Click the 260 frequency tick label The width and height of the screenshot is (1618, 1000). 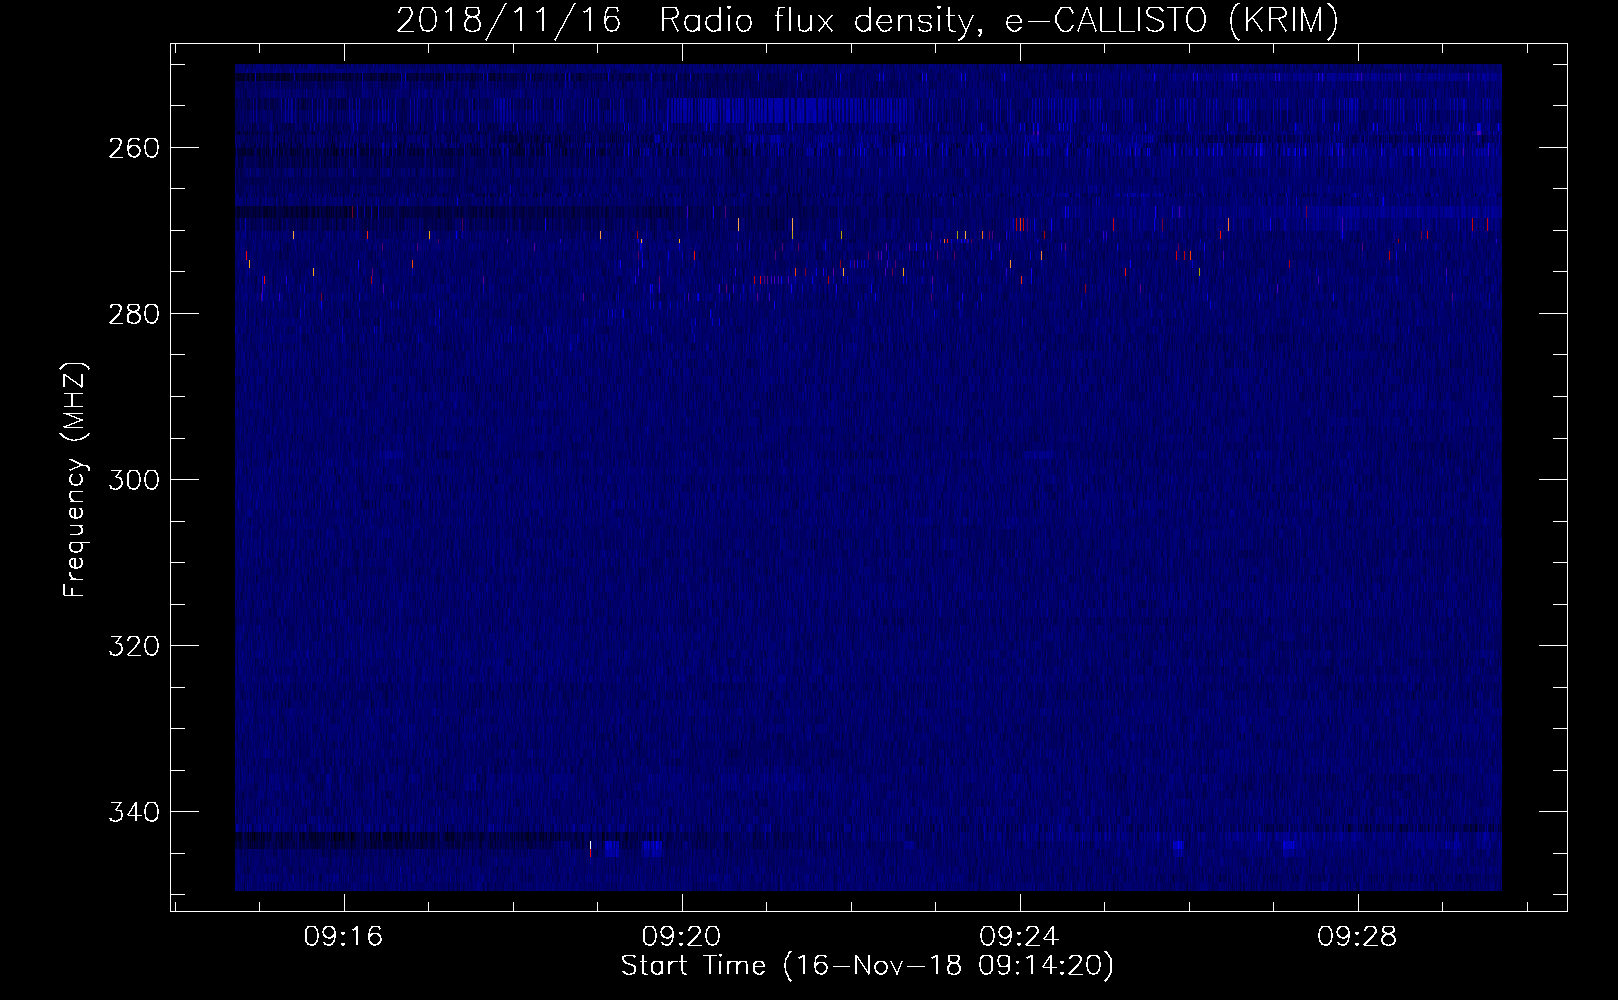click(132, 148)
